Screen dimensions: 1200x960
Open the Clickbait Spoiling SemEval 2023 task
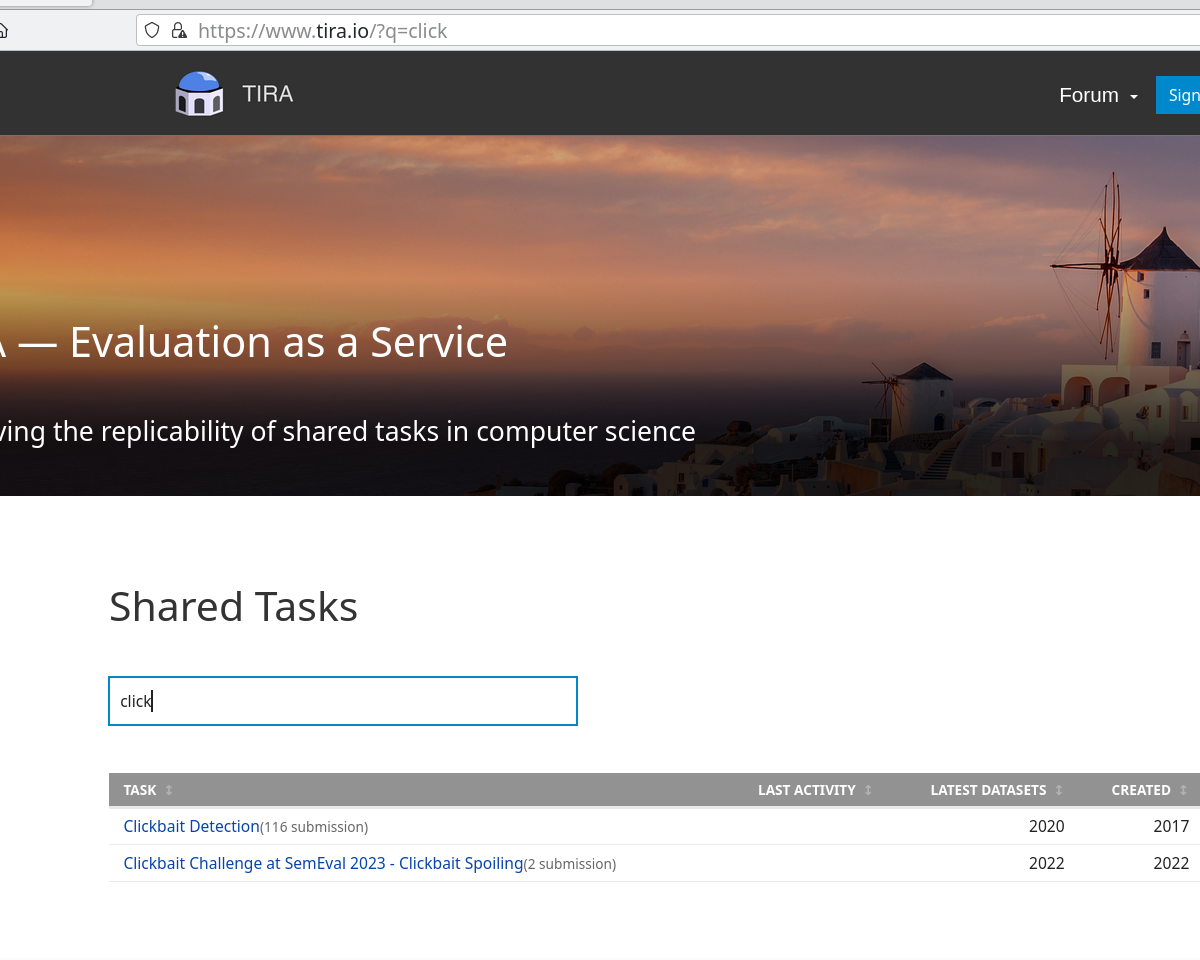(323, 863)
